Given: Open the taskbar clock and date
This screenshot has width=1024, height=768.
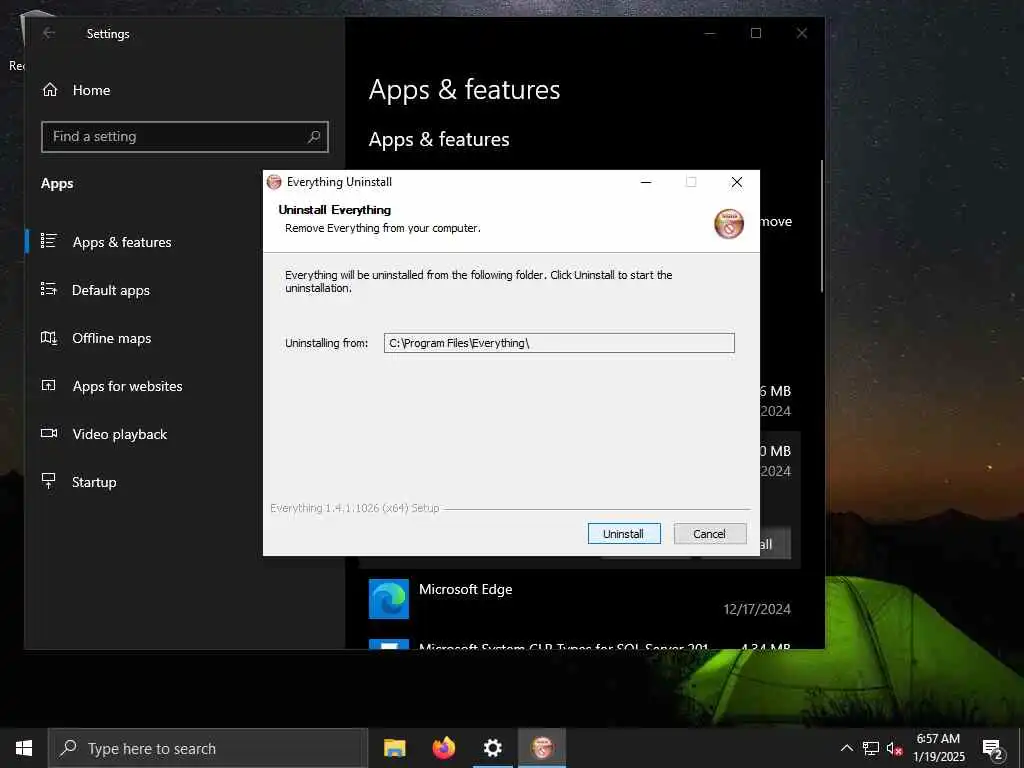Looking at the screenshot, I should point(938,748).
